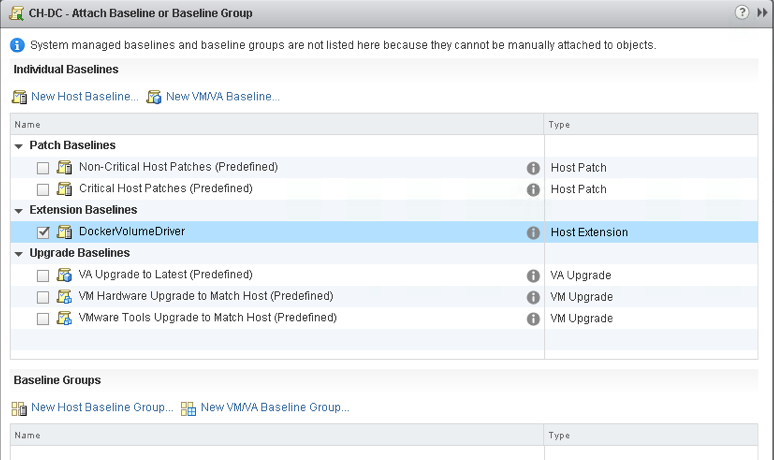Collapse the Patch Baselines group
The width and height of the screenshot is (774, 460).
tap(19, 146)
